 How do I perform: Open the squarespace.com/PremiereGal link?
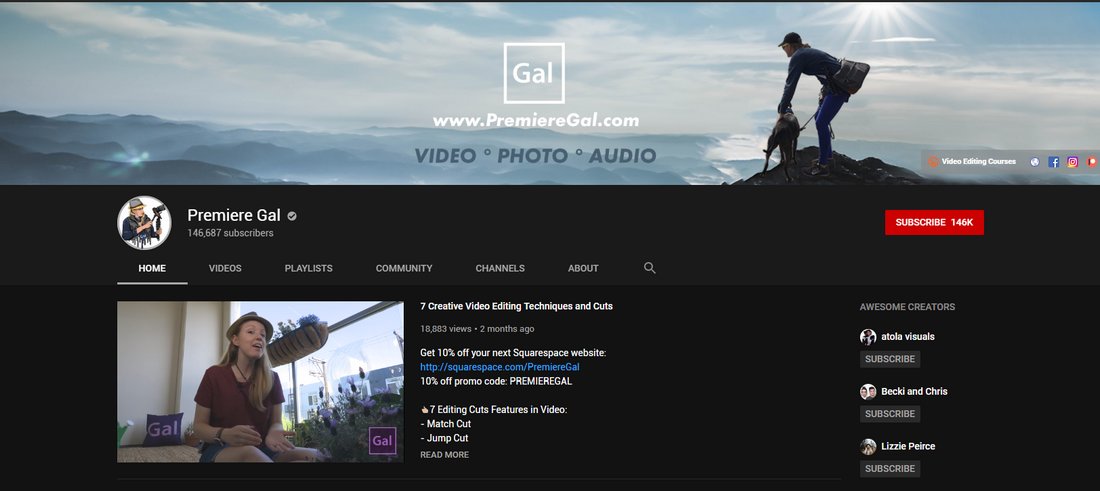coord(499,367)
